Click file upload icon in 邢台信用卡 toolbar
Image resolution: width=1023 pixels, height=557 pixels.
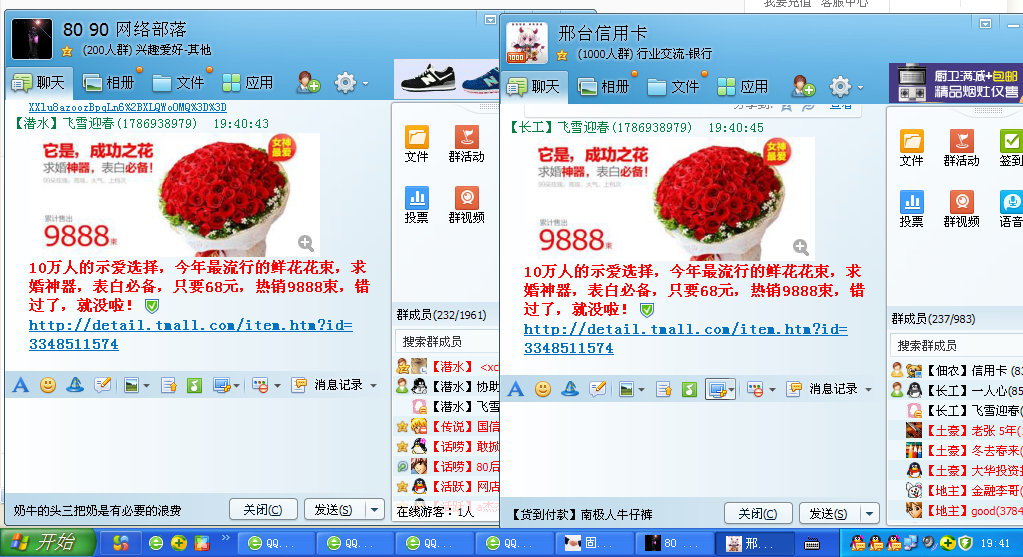click(x=664, y=389)
